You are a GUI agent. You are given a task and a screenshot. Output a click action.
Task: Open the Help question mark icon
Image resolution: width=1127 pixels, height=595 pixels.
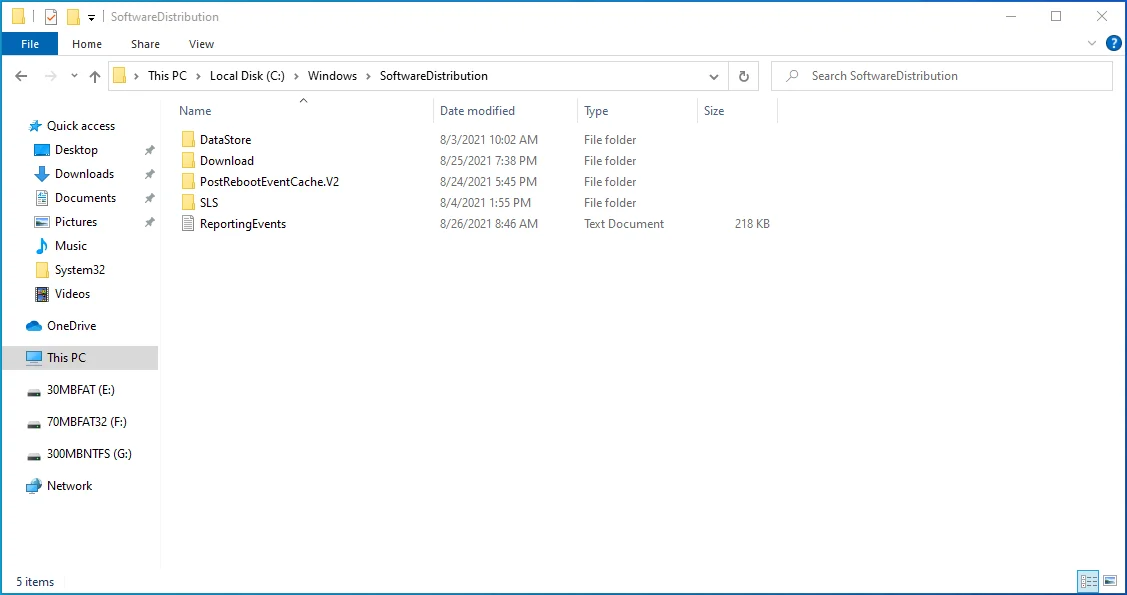(1113, 44)
